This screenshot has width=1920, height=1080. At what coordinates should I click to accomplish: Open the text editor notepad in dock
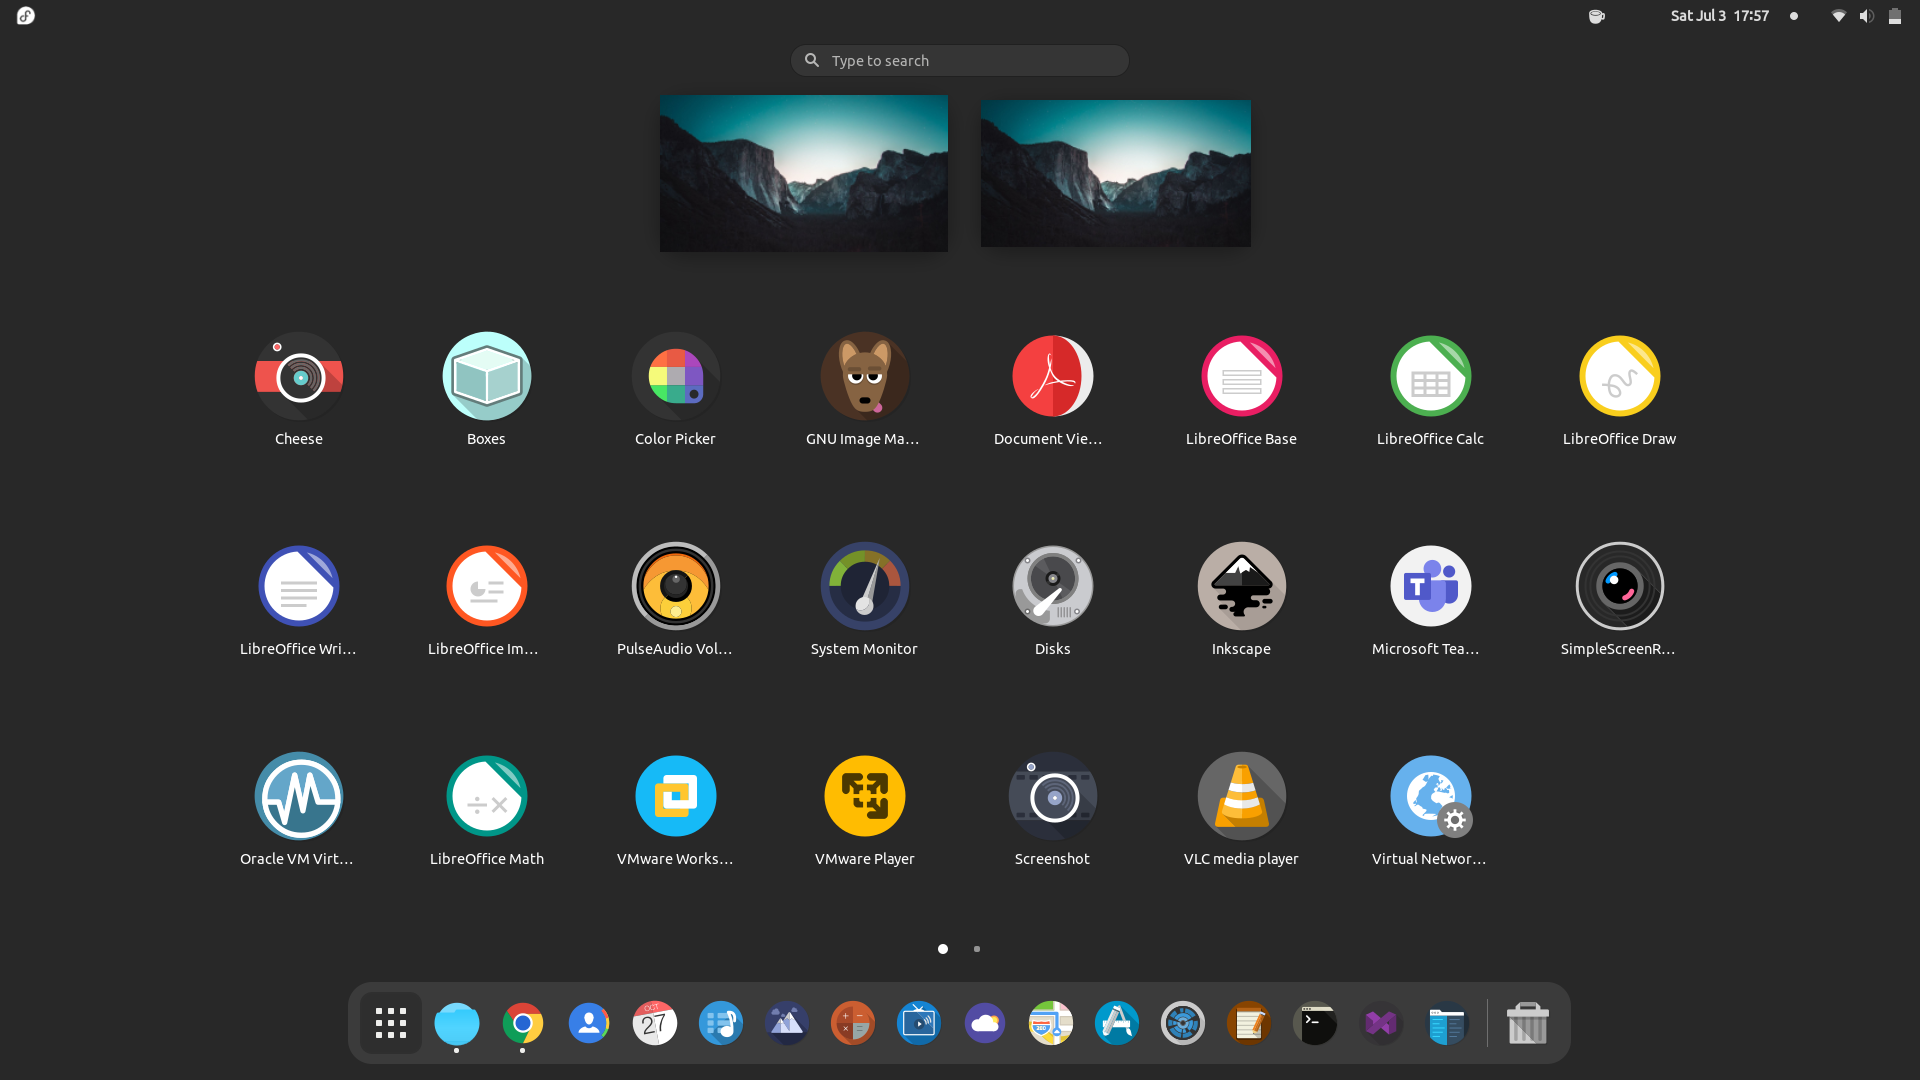(x=1249, y=1023)
